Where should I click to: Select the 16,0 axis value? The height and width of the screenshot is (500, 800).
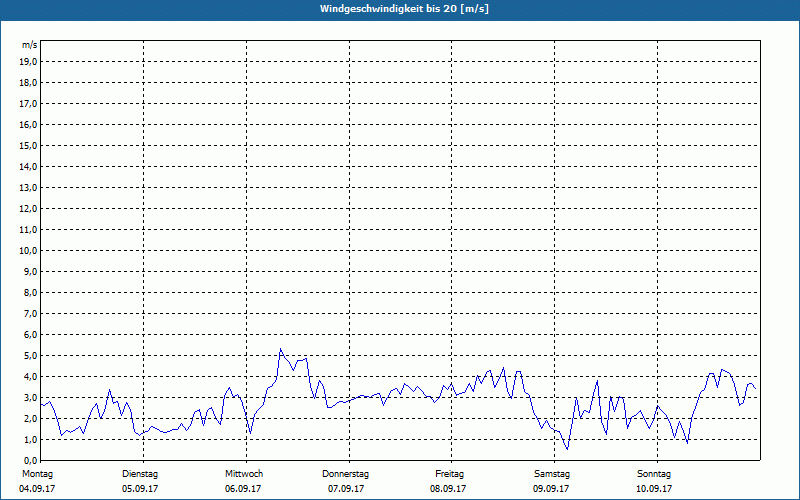tap(29, 124)
